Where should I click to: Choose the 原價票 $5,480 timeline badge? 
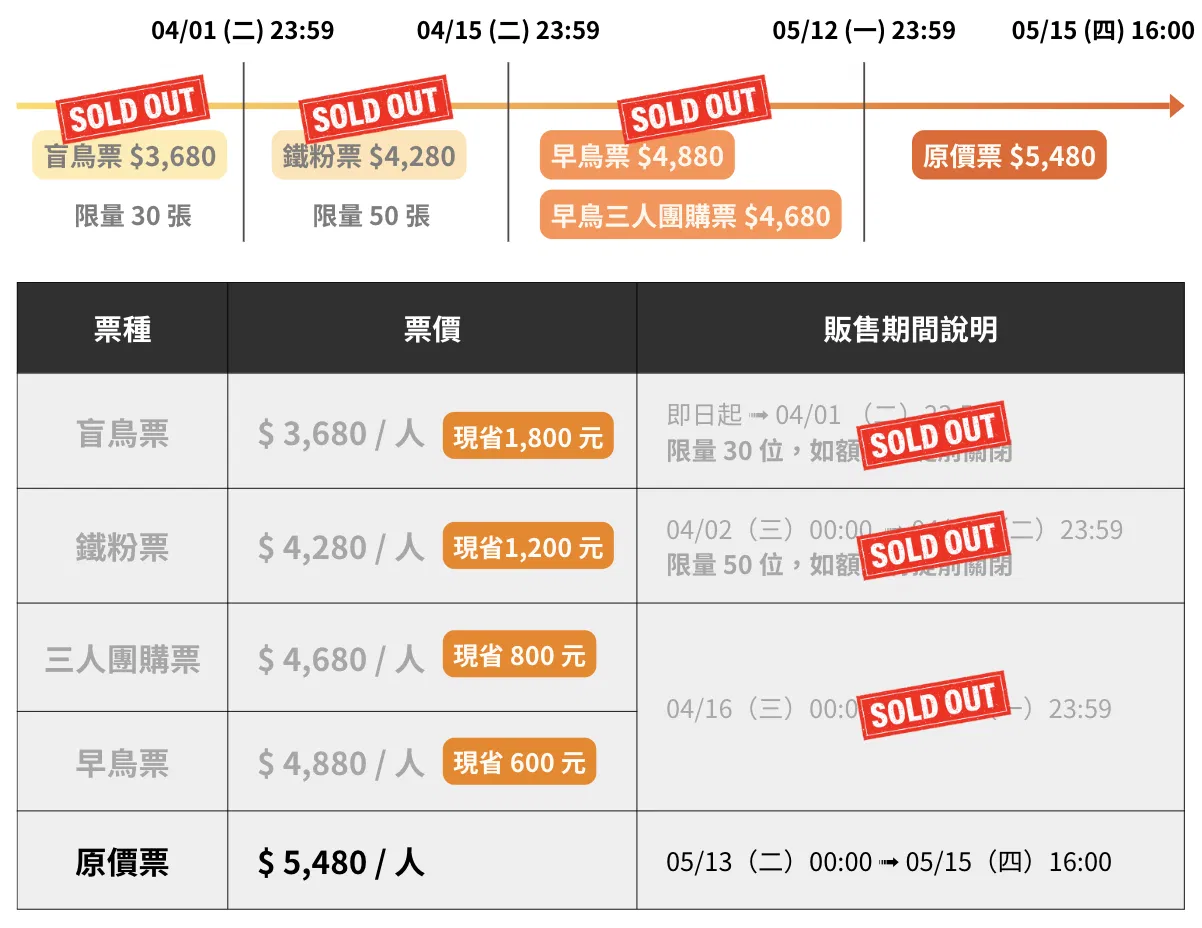click(1009, 156)
